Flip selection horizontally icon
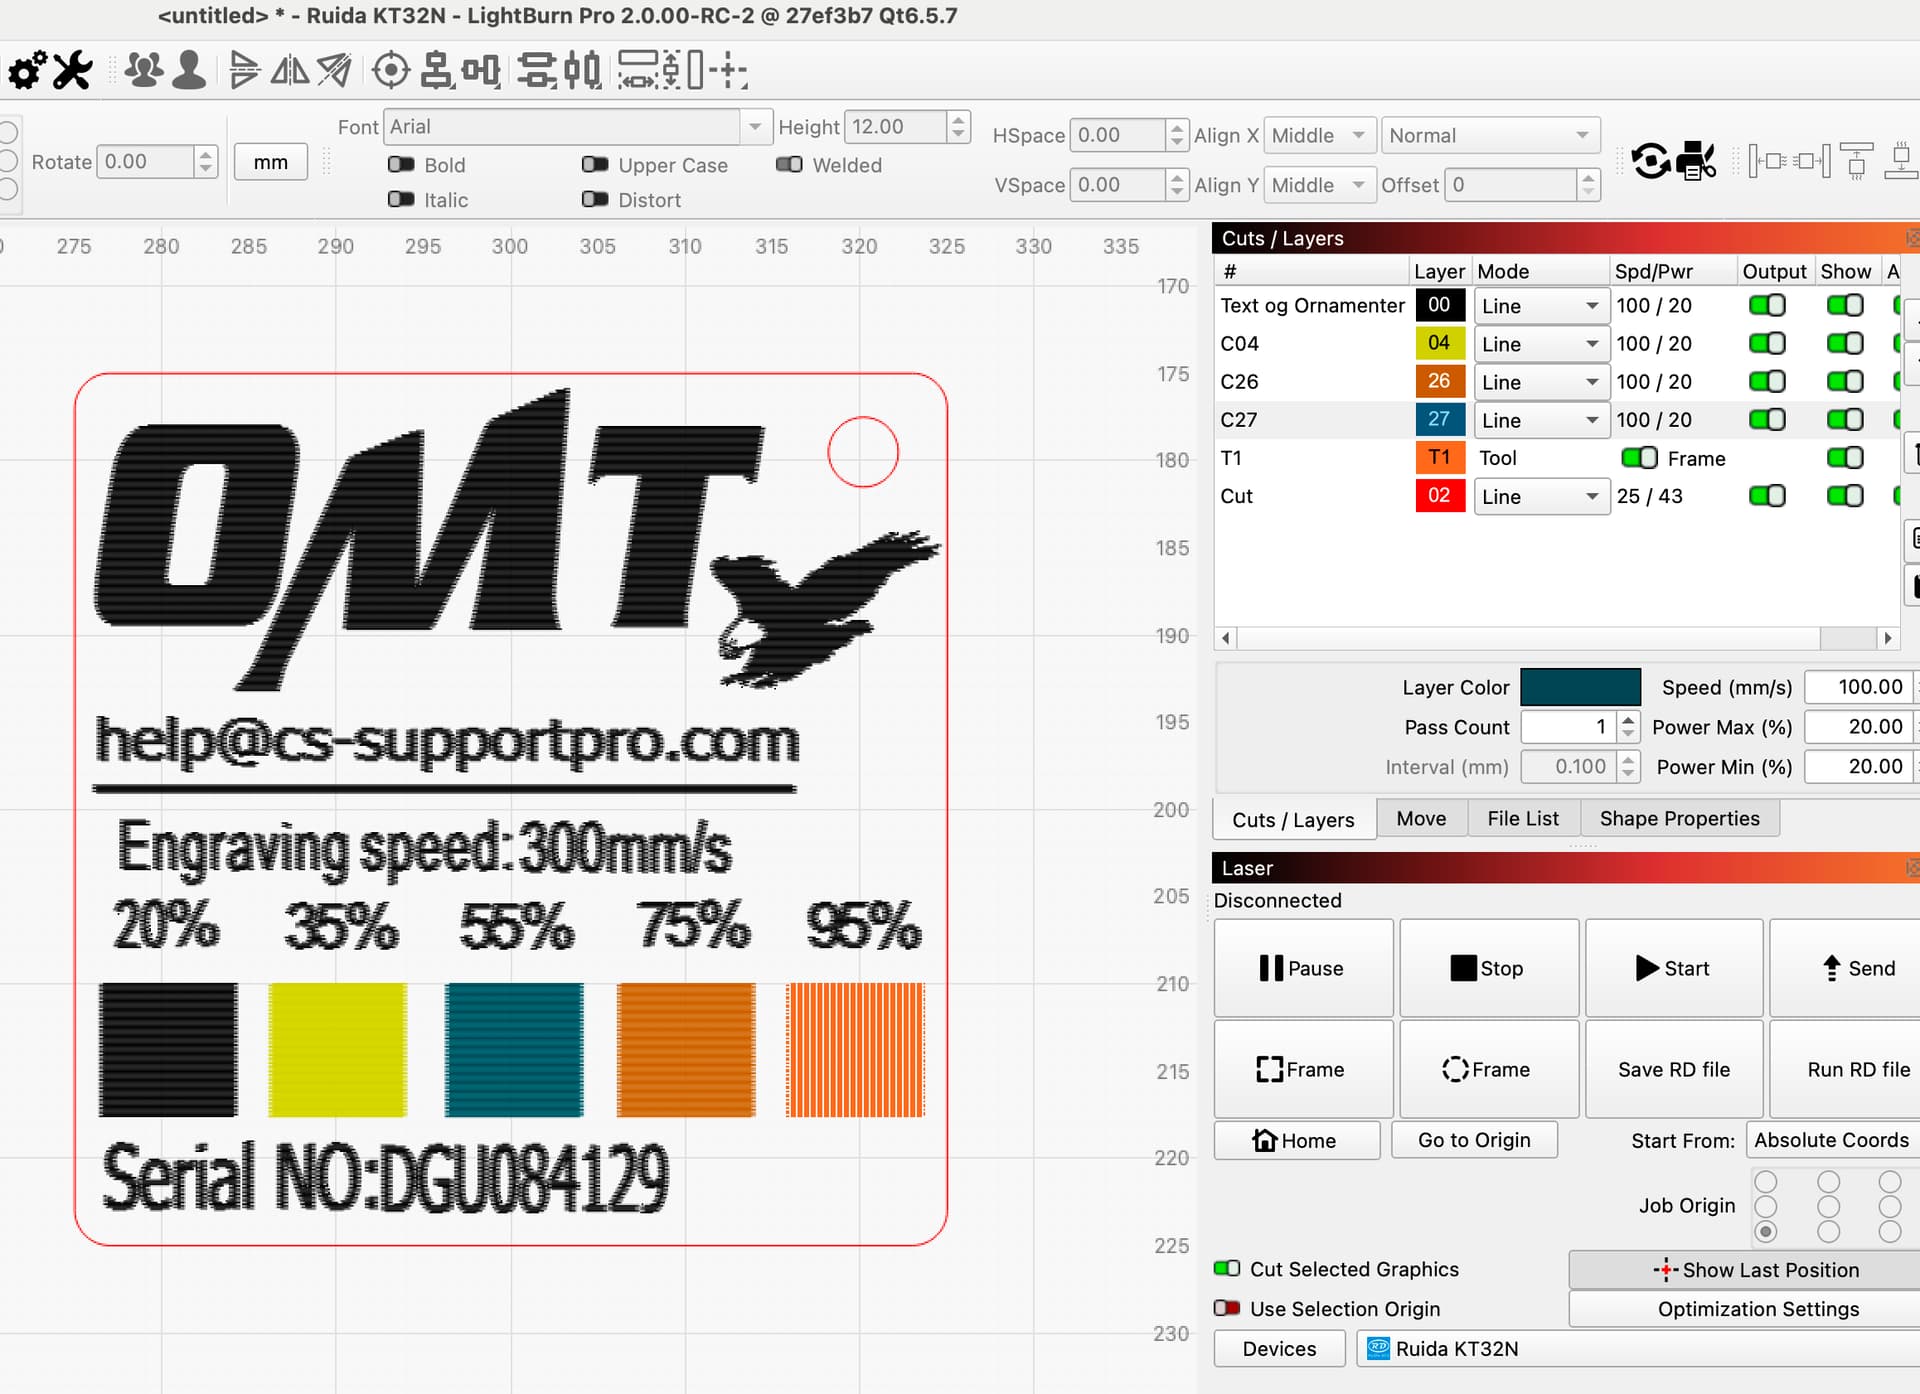 pos(290,70)
